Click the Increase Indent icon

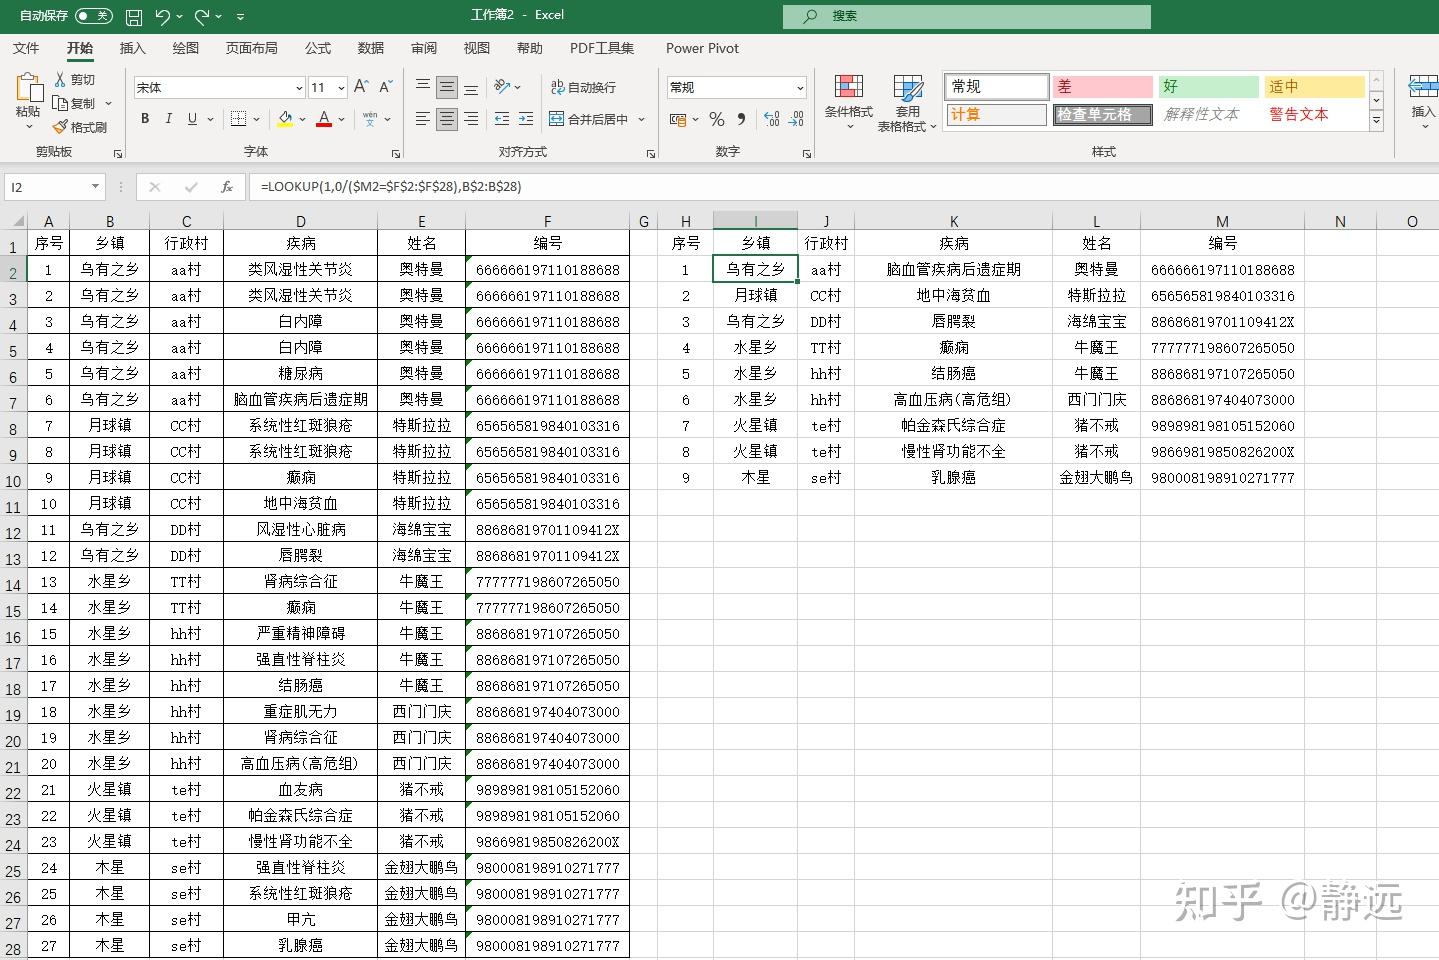(526, 119)
